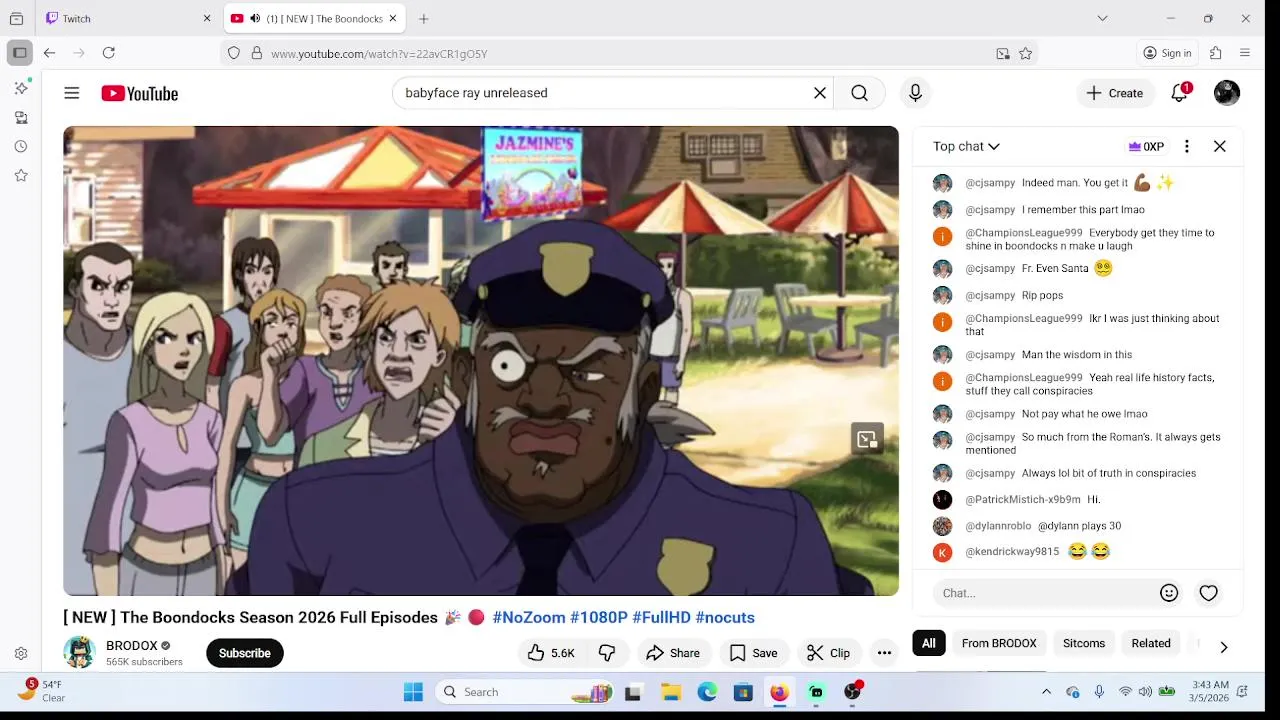Dislike the video
The image size is (1280, 720).
tap(606, 653)
